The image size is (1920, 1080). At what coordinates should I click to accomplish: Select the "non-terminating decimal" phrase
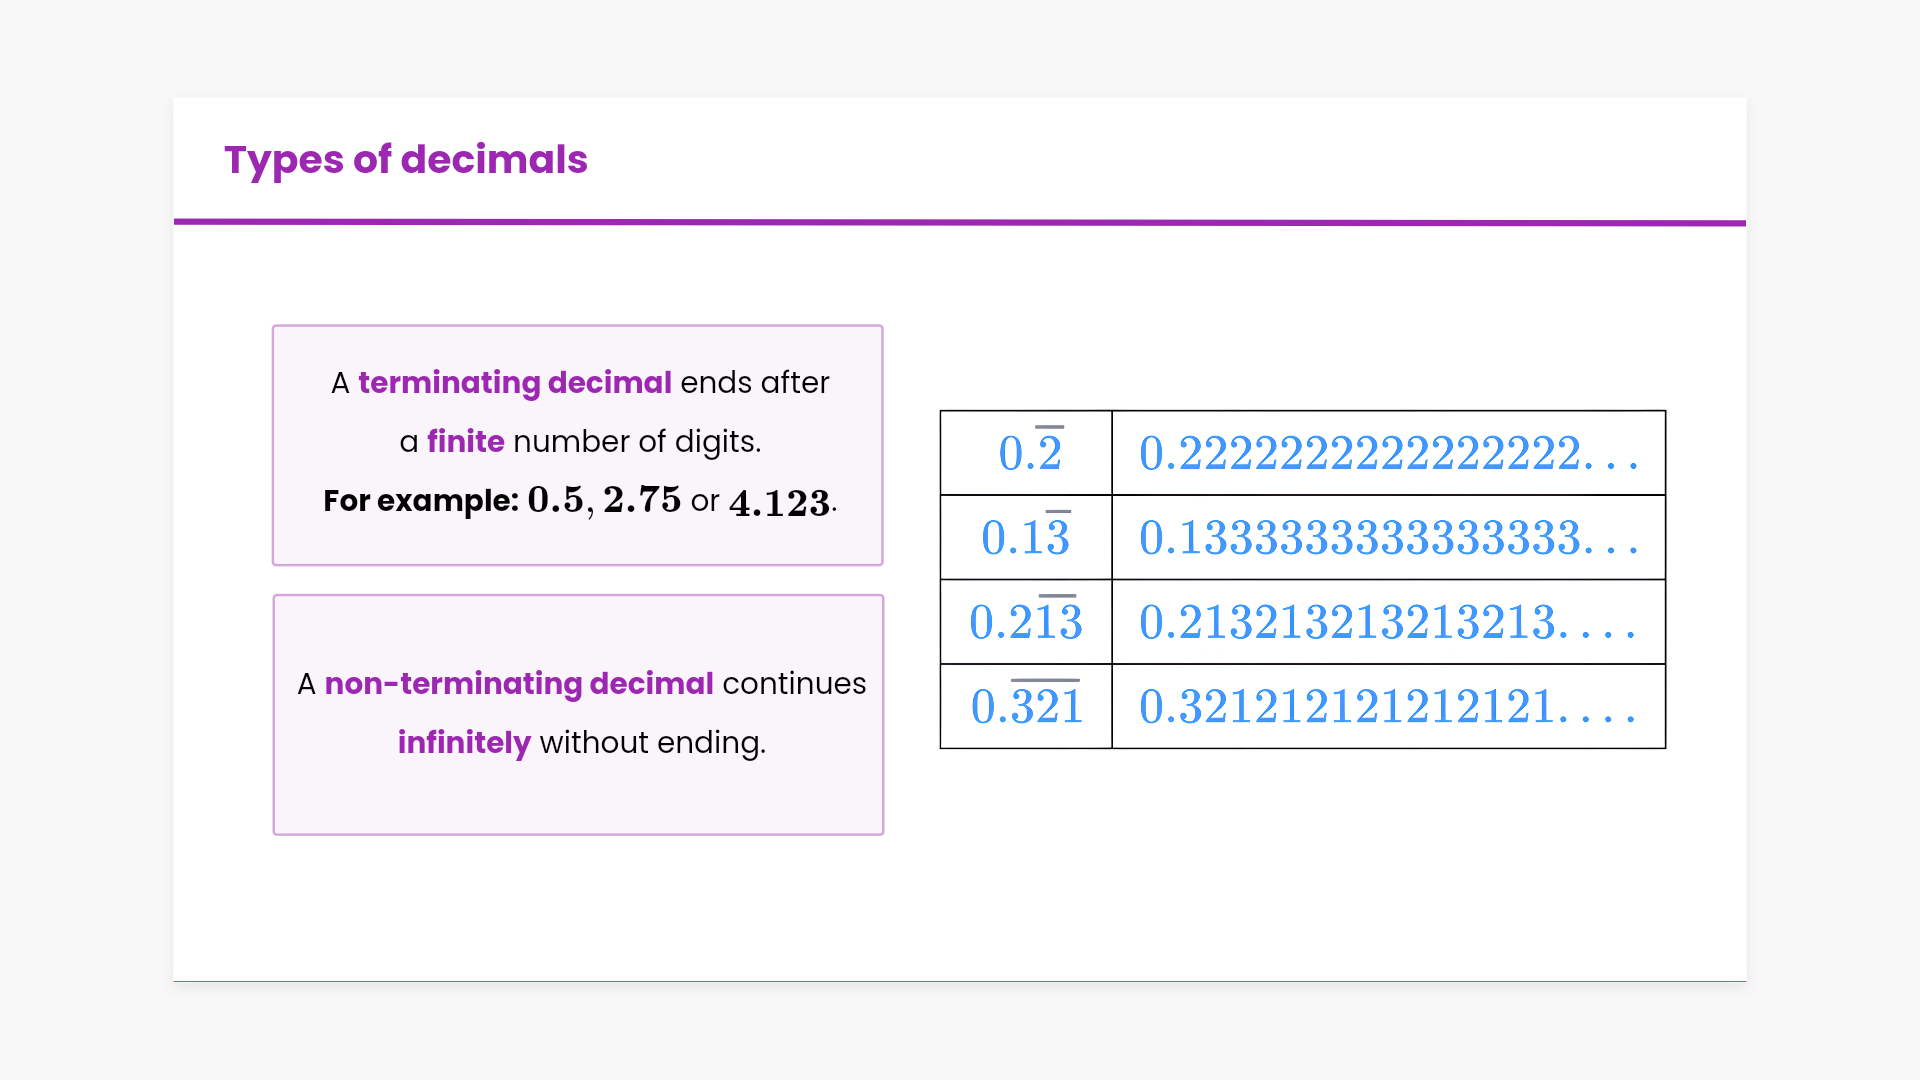click(519, 684)
